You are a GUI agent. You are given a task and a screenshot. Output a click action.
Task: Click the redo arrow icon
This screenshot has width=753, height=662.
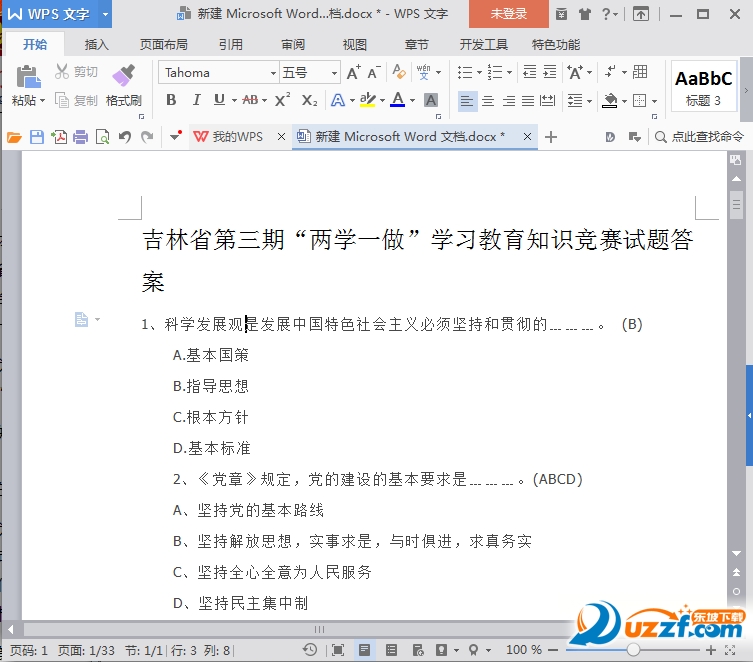[x=147, y=137]
